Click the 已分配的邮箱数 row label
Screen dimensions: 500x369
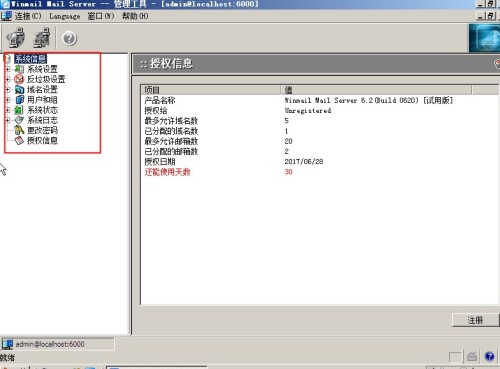click(x=171, y=151)
